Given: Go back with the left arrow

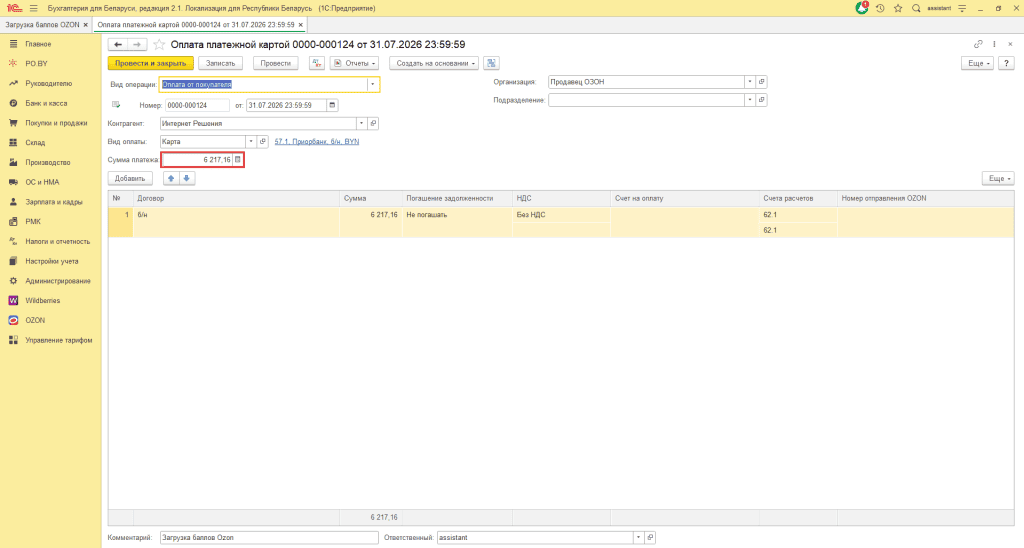Looking at the screenshot, I should click(x=118, y=44).
